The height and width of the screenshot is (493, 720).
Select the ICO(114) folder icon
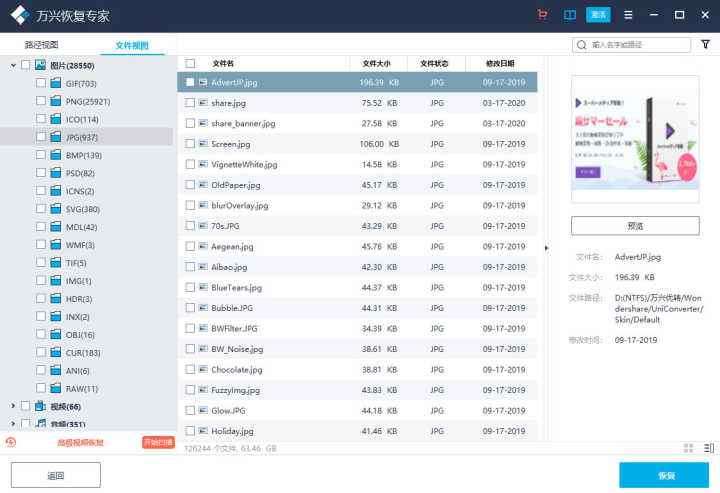pyautogui.click(x=56, y=119)
